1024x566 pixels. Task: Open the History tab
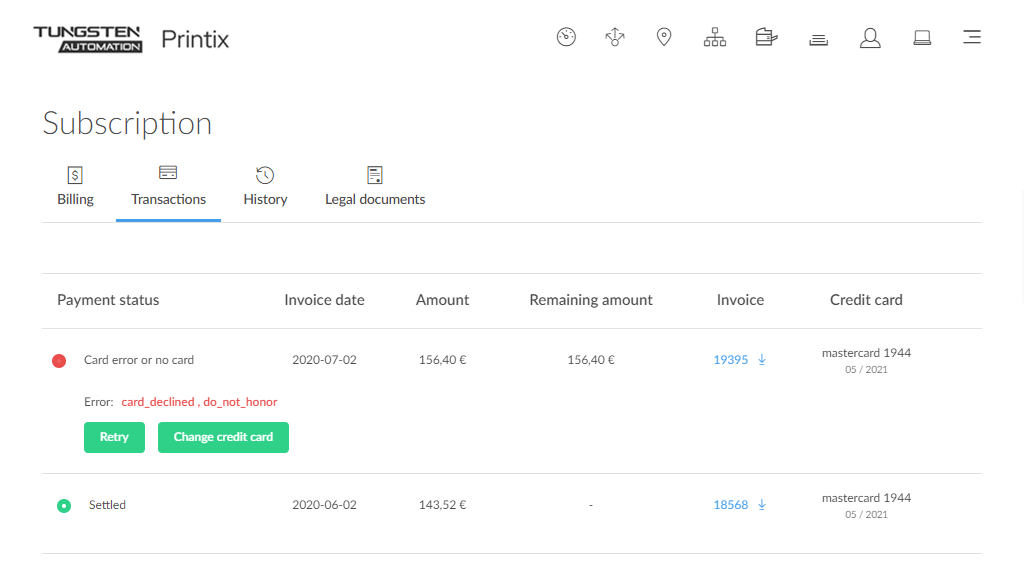point(265,188)
